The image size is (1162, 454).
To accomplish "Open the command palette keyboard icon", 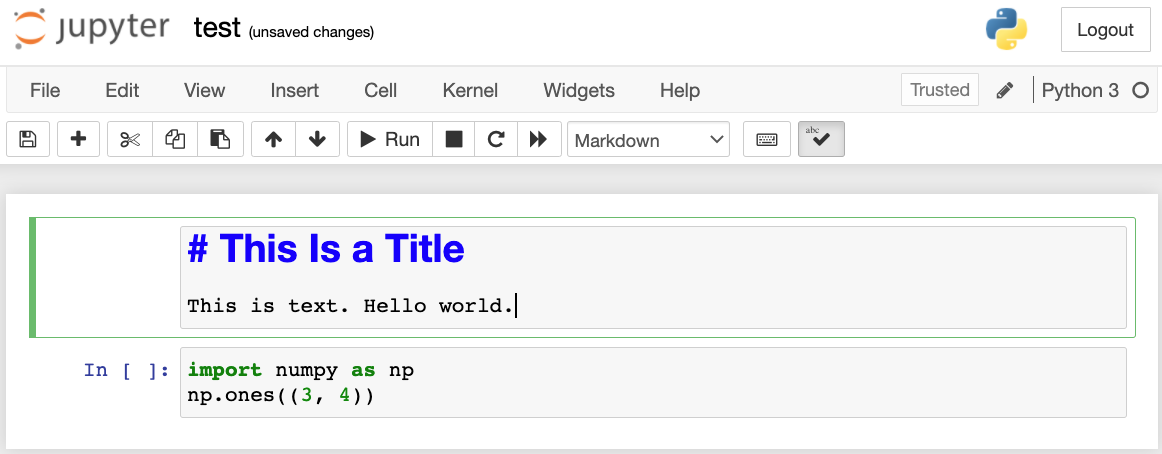I will pyautogui.click(x=767, y=140).
